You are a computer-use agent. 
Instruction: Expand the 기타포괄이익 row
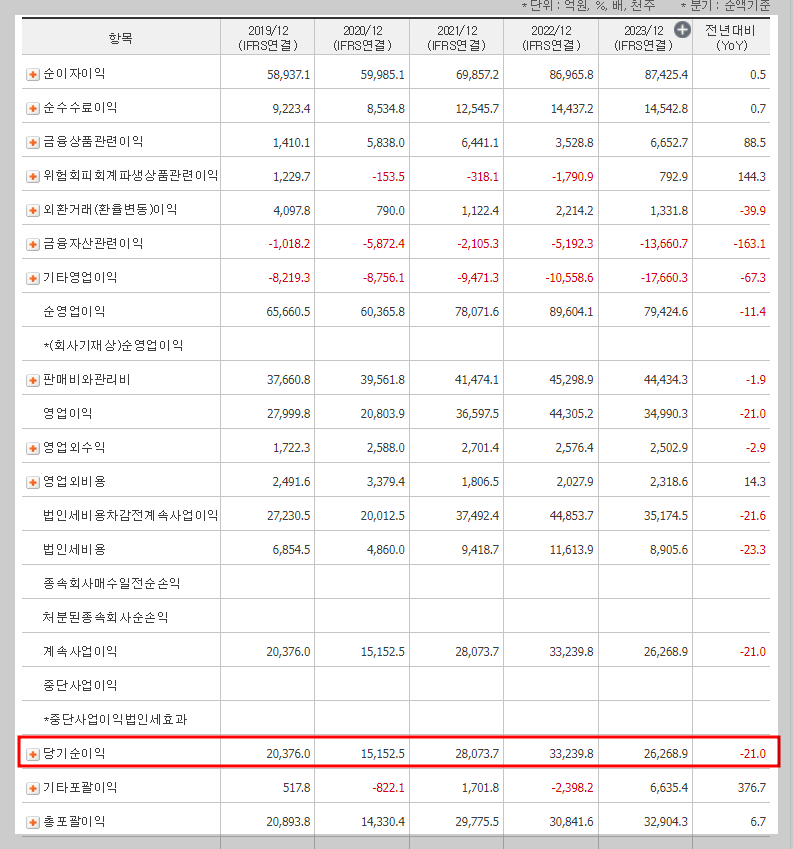point(32,788)
